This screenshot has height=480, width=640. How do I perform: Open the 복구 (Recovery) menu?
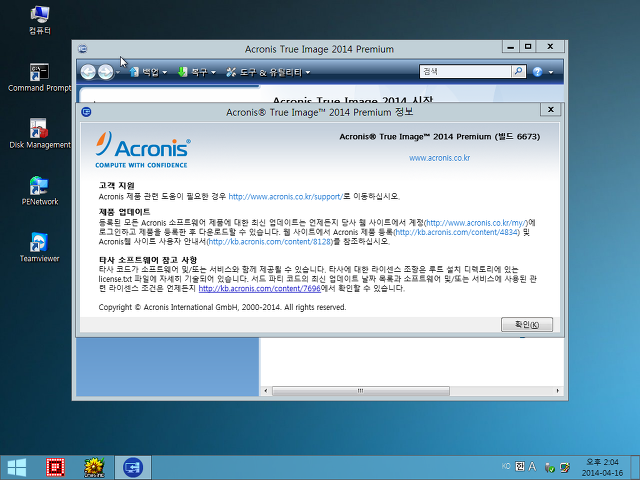pos(196,72)
